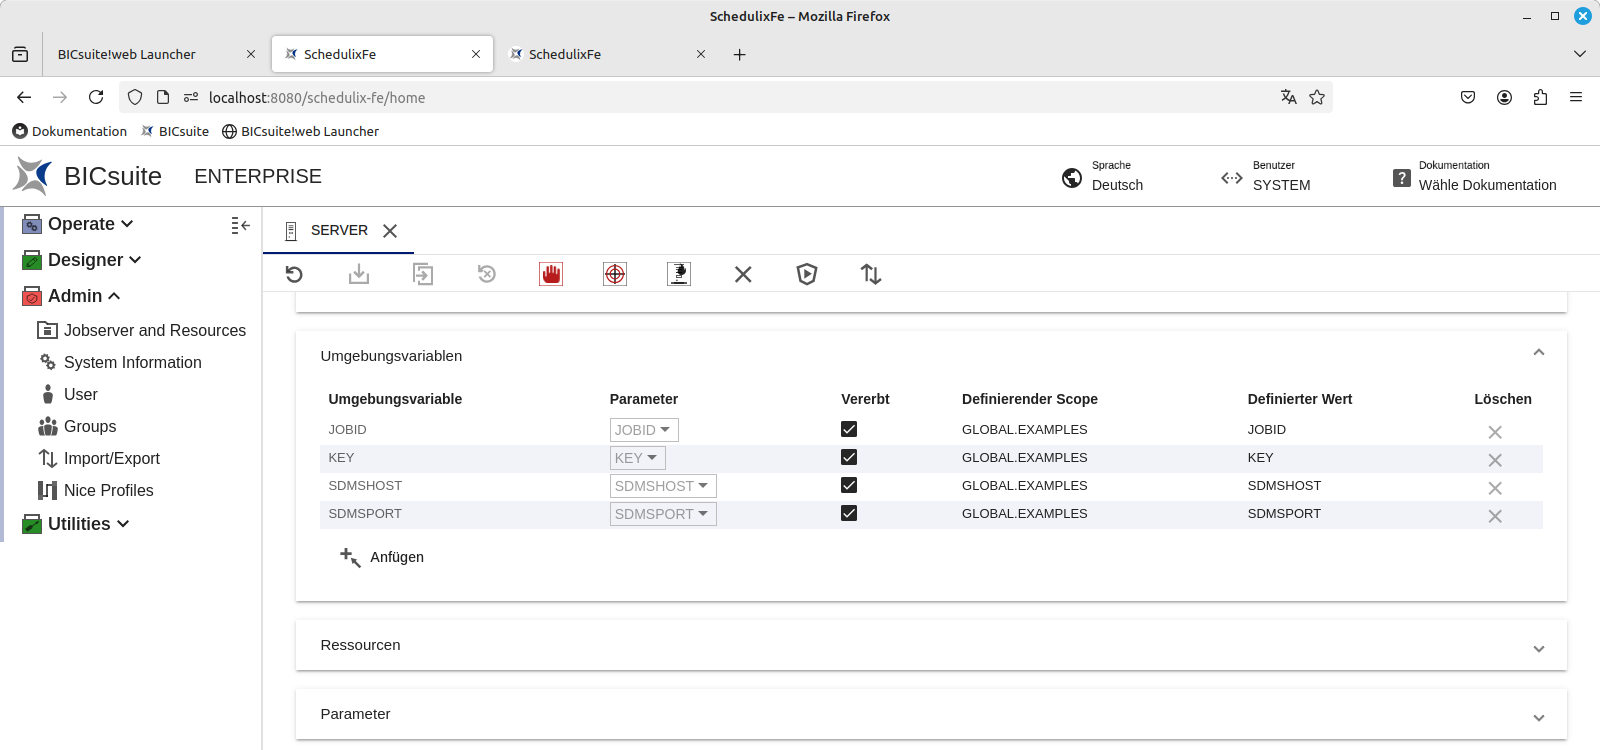The image size is (1600, 750).
Task: Change language from Deutsch
Action: click(x=1117, y=185)
